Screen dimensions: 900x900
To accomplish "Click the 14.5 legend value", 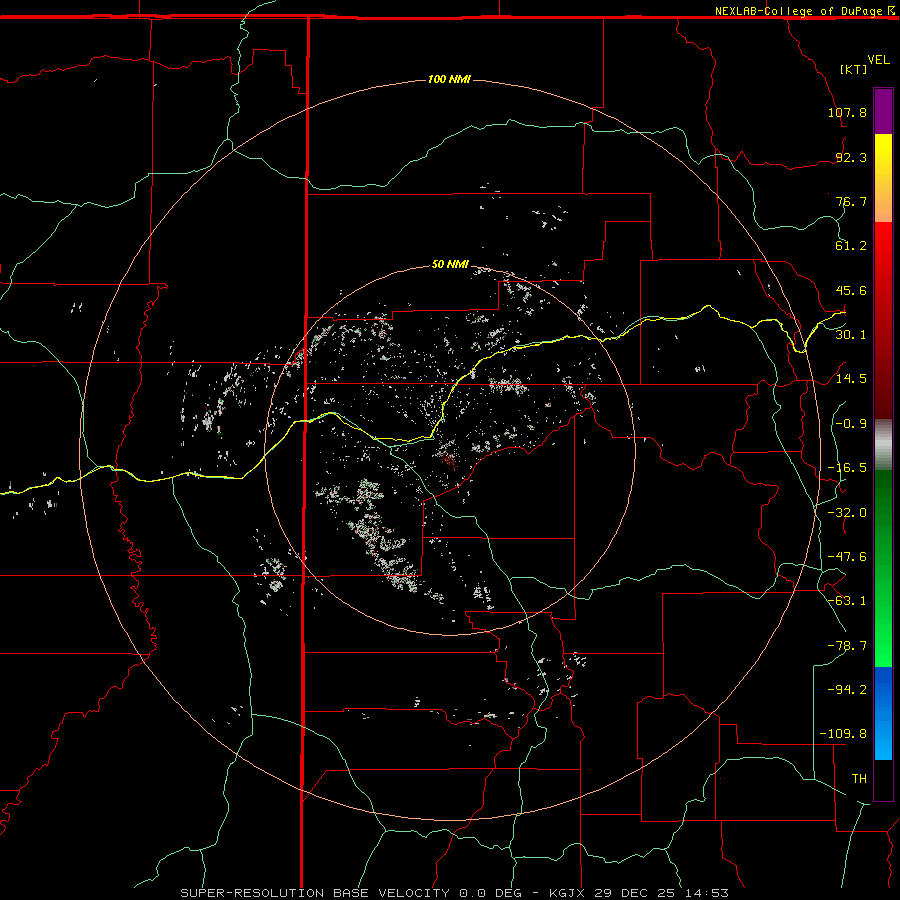I will tap(851, 379).
